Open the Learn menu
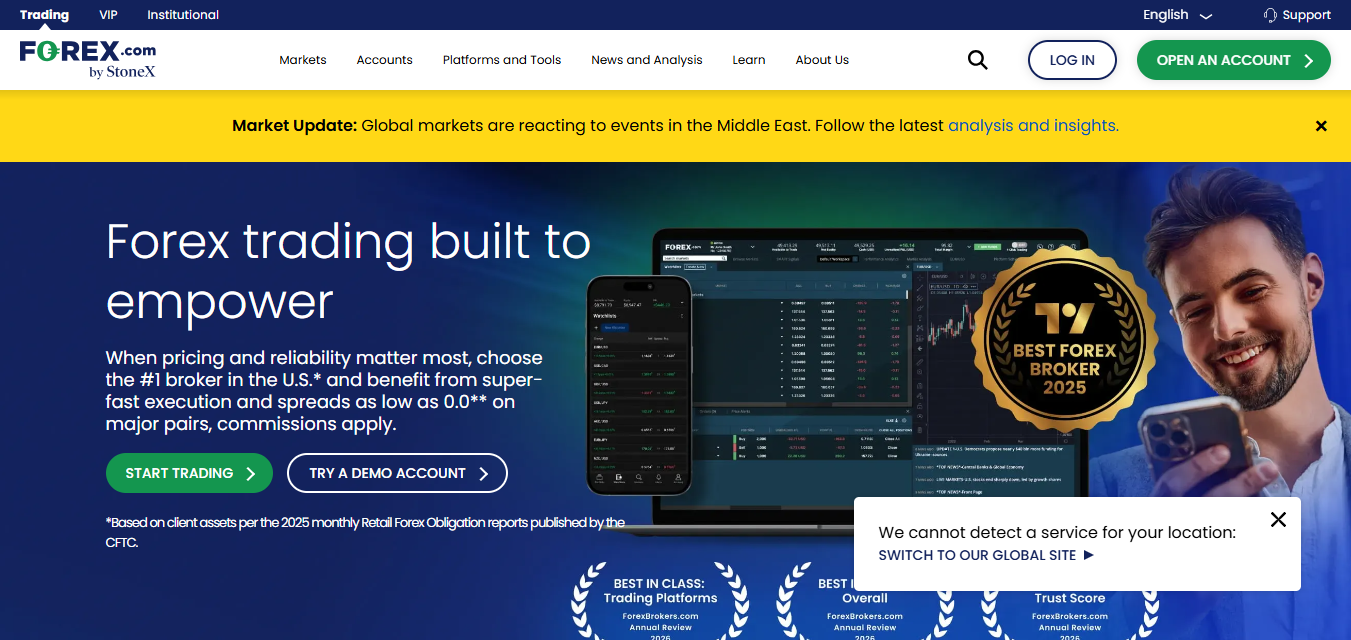This screenshot has width=1351, height=640. tap(749, 60)
